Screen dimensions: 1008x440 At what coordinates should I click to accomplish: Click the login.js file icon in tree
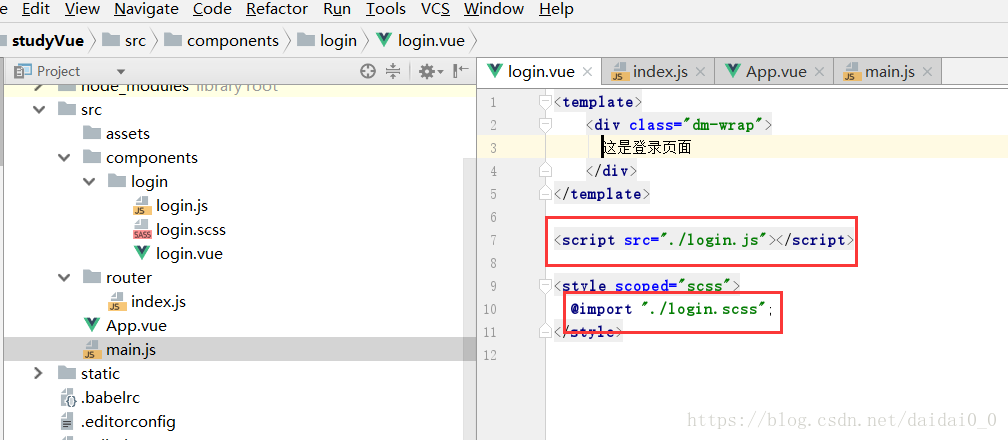142,206
